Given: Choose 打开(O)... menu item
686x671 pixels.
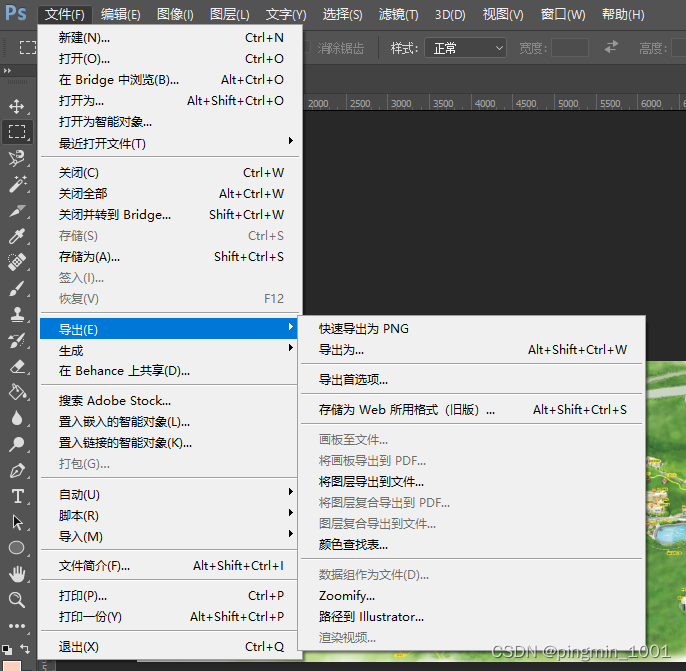Looking at the screenshot, I should pyautogui.click(x=168, y=59).
